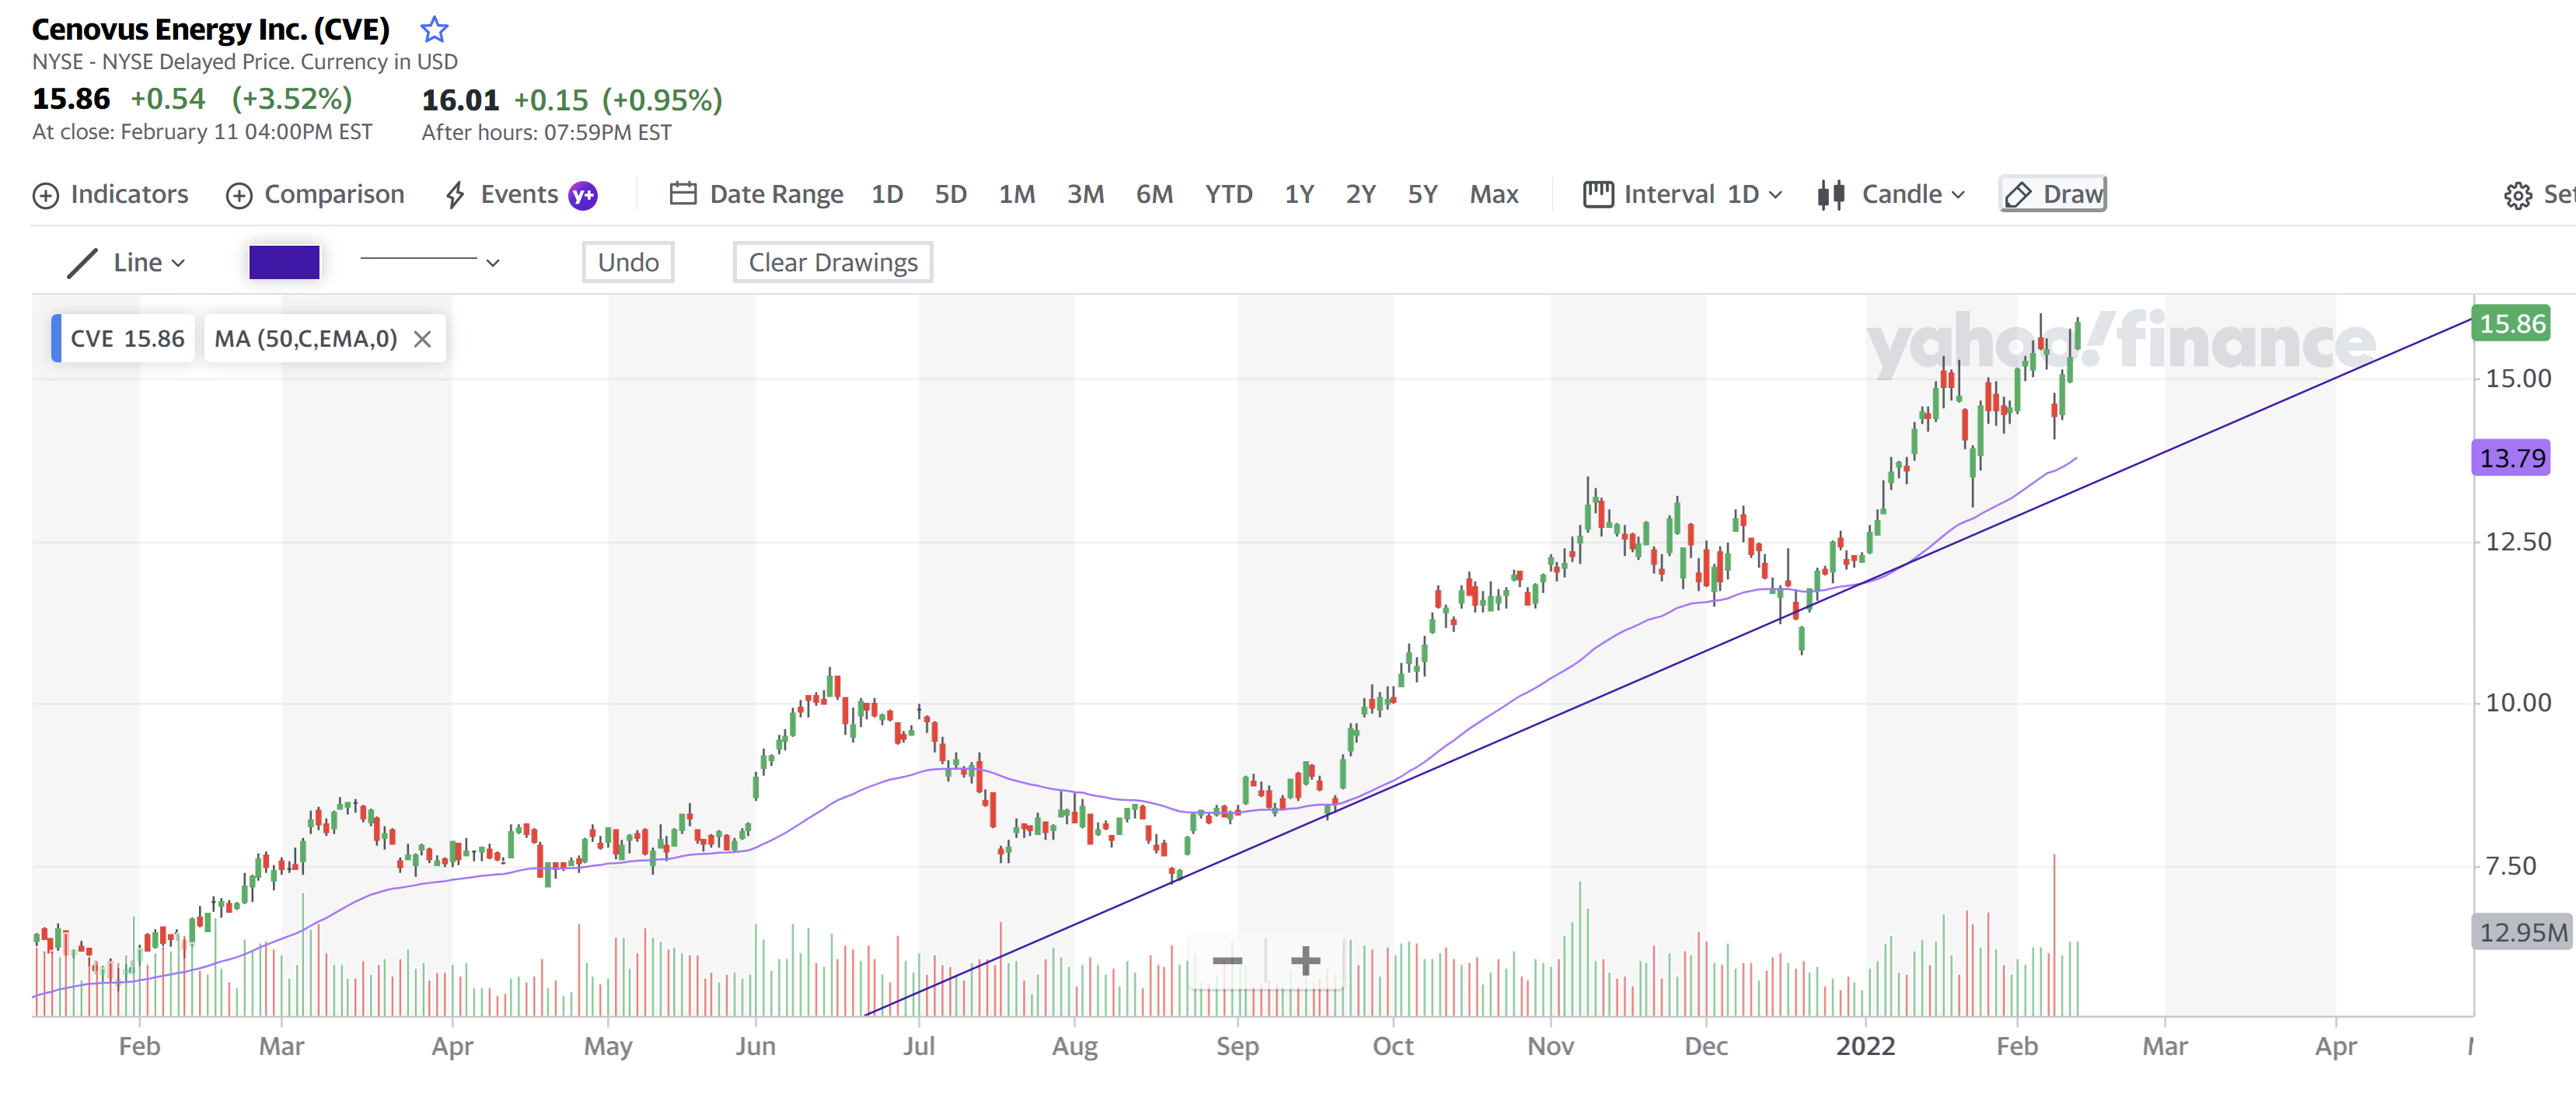
Task: Click the Undo button
Action: [x=628, y=262]
